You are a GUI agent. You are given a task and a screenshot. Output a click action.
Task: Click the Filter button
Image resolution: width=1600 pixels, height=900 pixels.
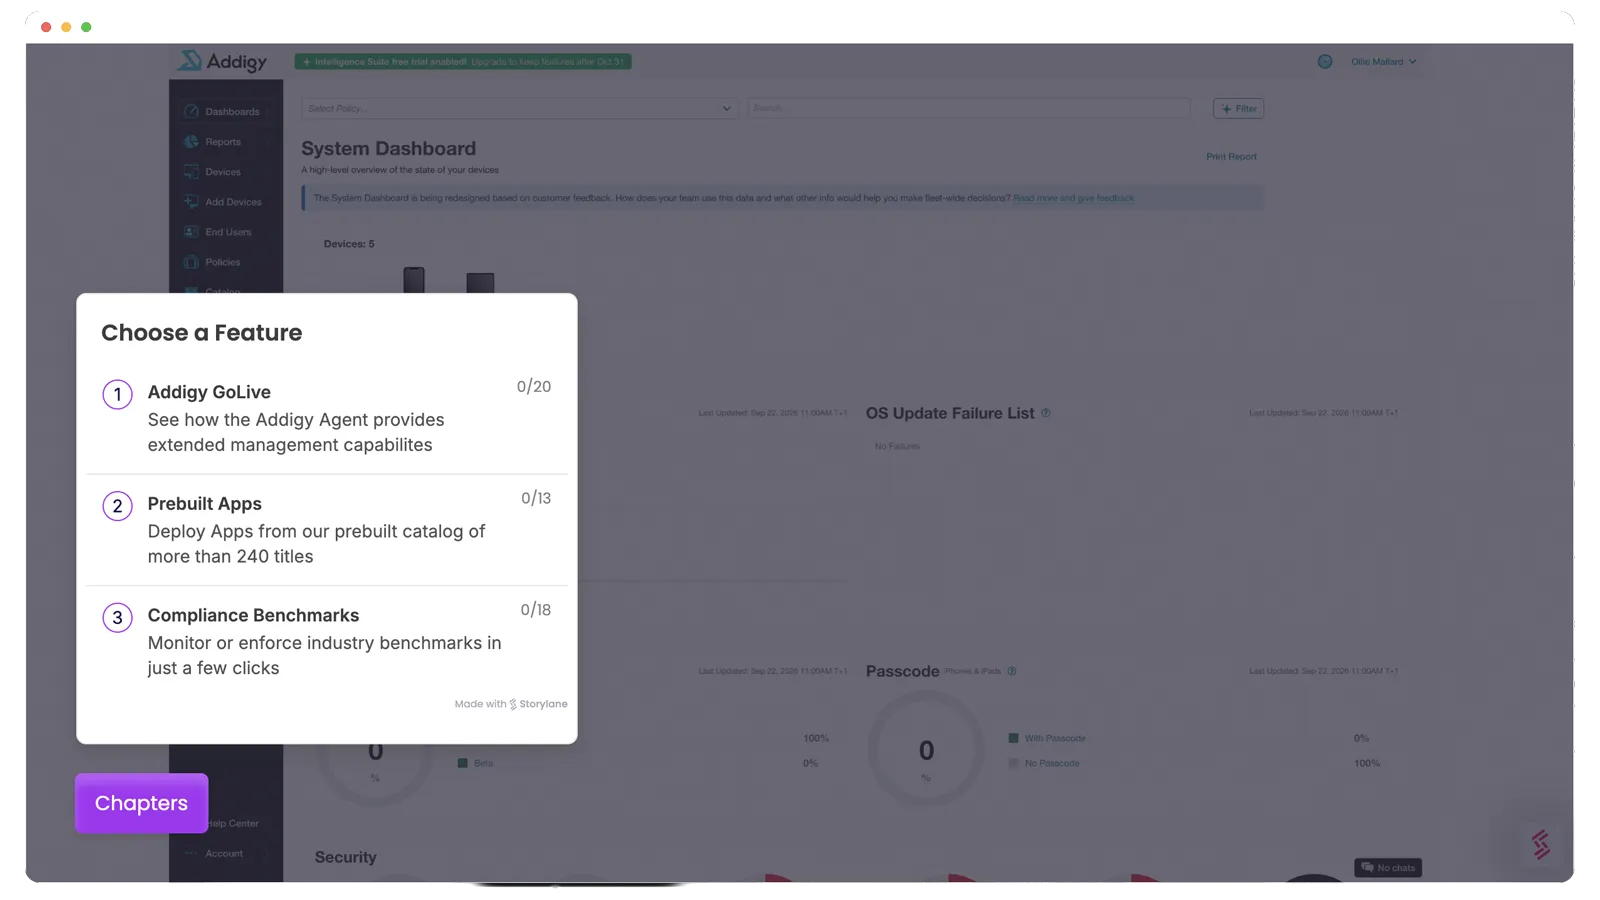1238,108
